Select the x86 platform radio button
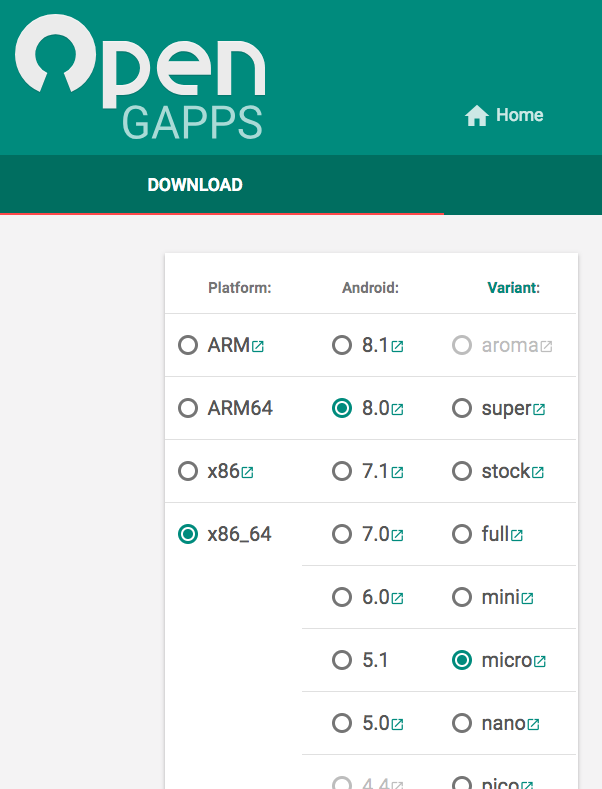This screenshot has height=789, width=602. click(x=188, y=471)
